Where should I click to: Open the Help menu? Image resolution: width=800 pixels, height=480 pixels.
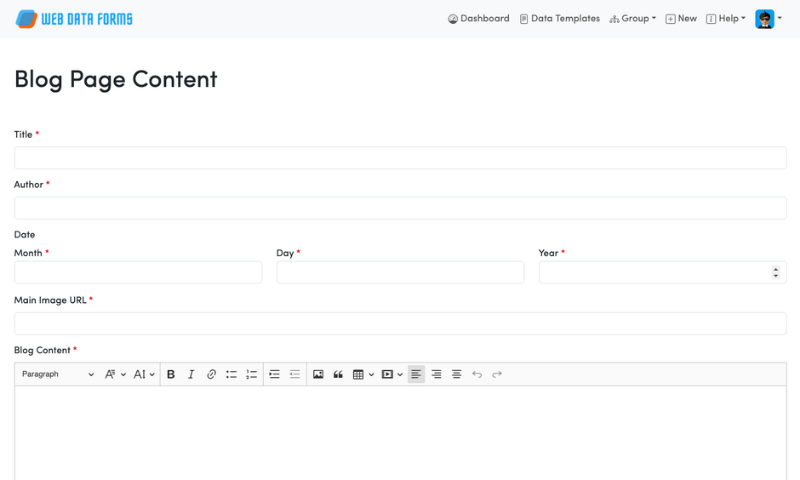(x=726, y=18)
